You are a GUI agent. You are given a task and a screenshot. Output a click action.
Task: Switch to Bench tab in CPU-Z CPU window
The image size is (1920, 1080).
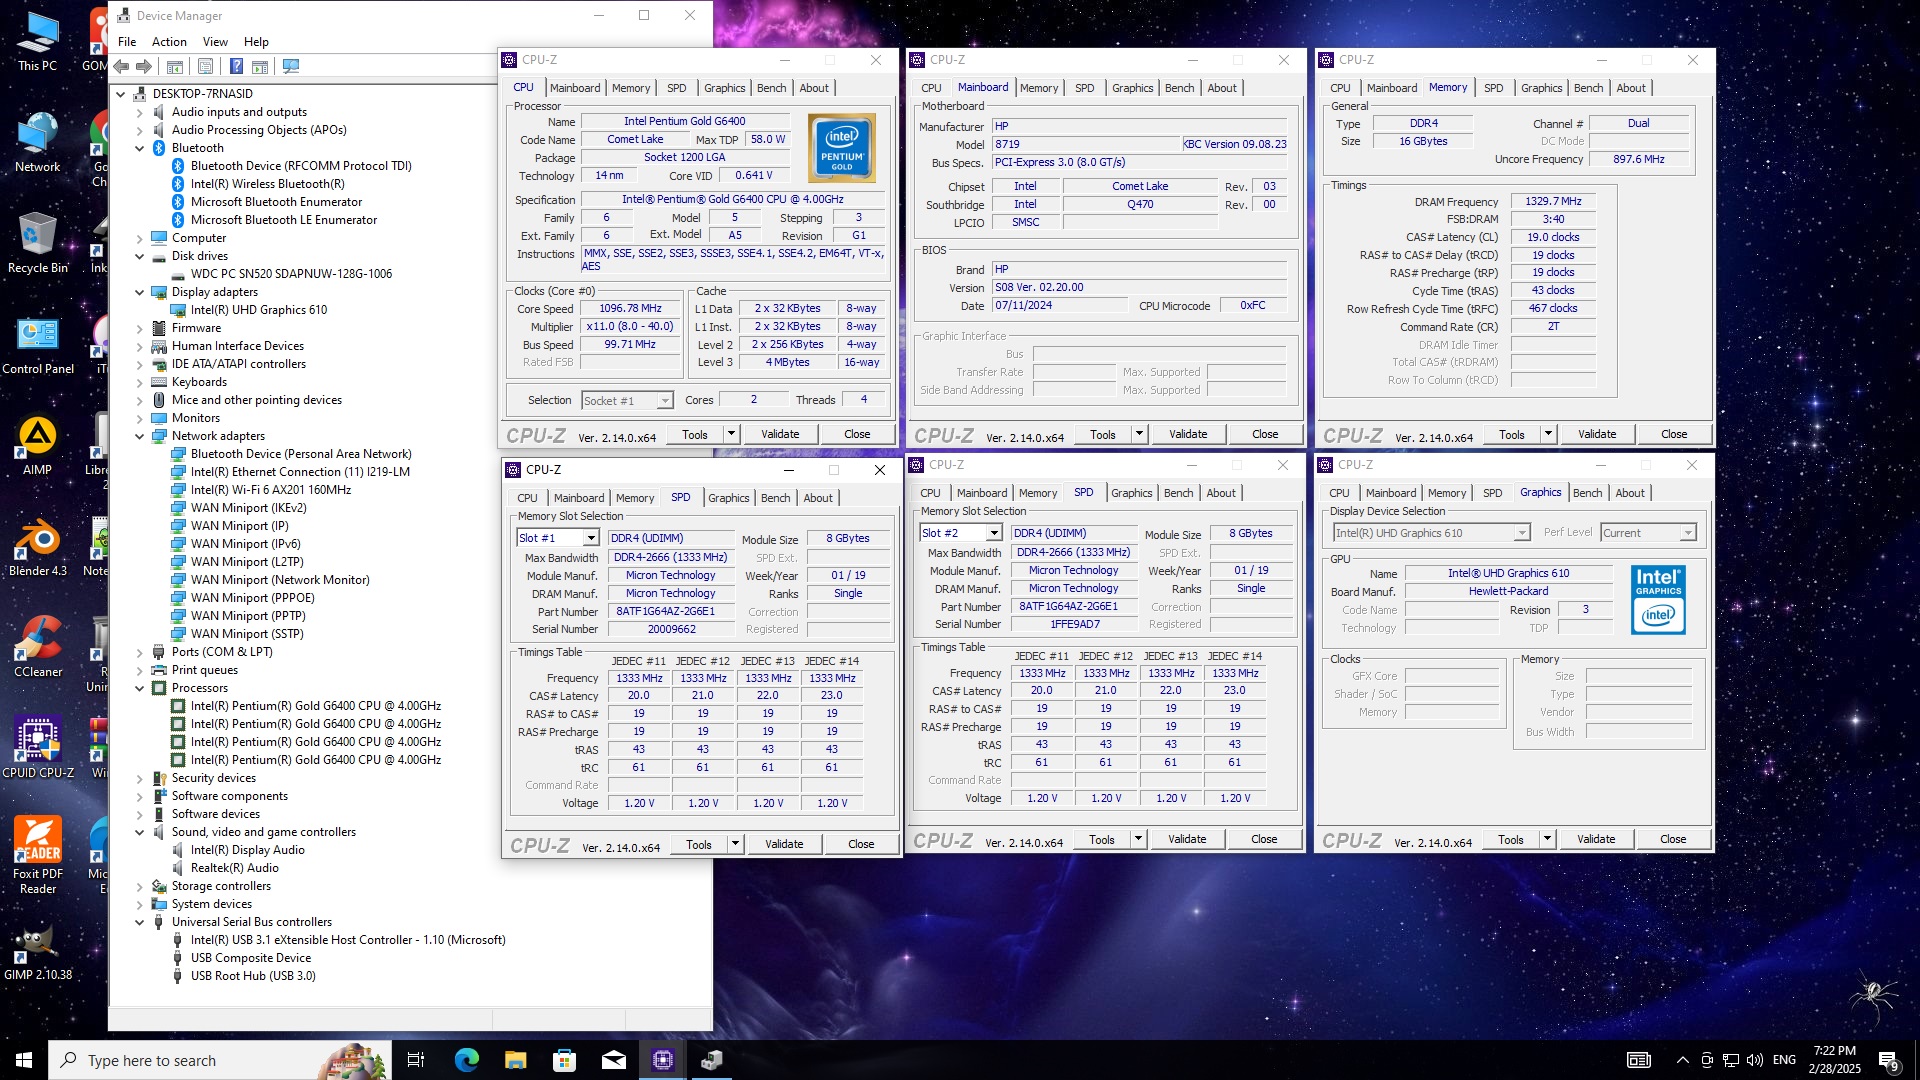(x=771, y=88)
